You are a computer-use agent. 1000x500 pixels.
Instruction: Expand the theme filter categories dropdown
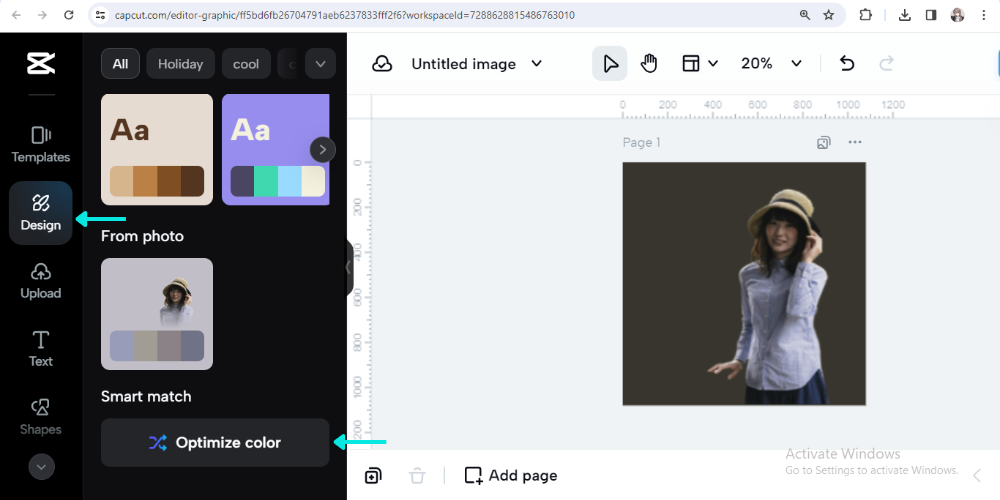pyautogui.click(x=320, y=64)
